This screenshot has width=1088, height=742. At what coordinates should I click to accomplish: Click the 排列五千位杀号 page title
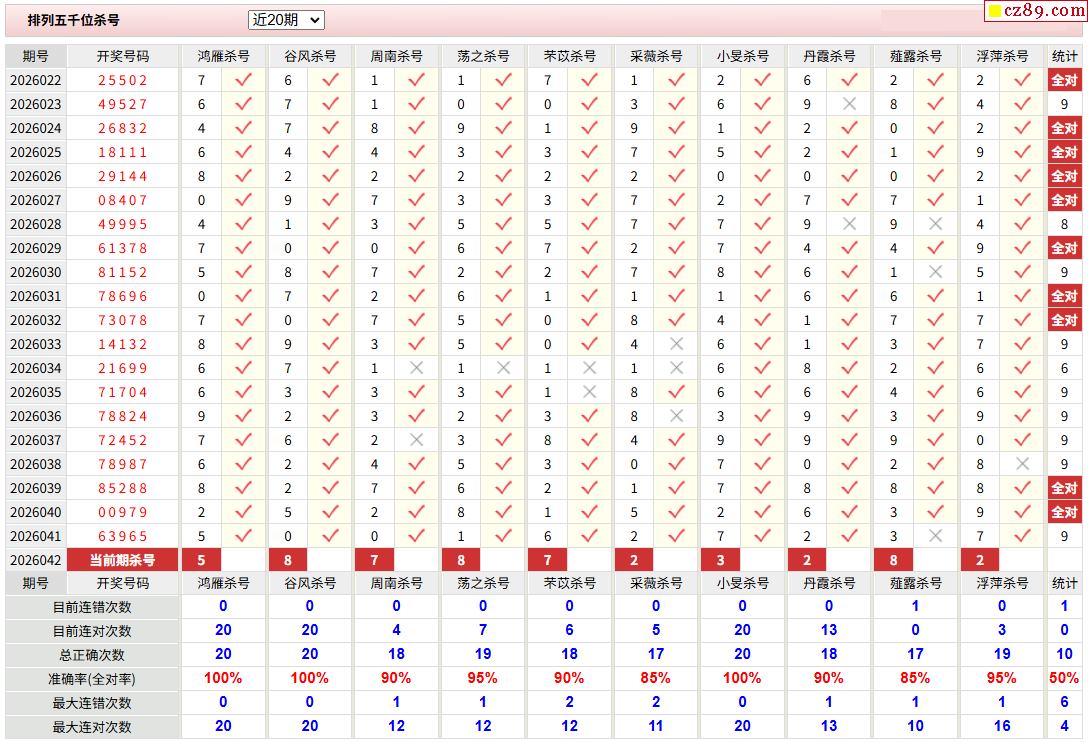(73, 20)
